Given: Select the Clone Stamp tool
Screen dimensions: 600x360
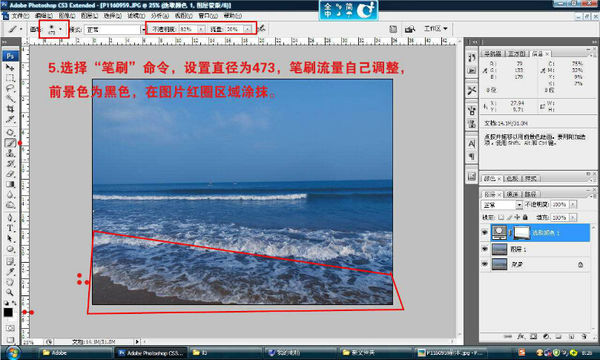Looking at the screenshot, I should [10, 153].
